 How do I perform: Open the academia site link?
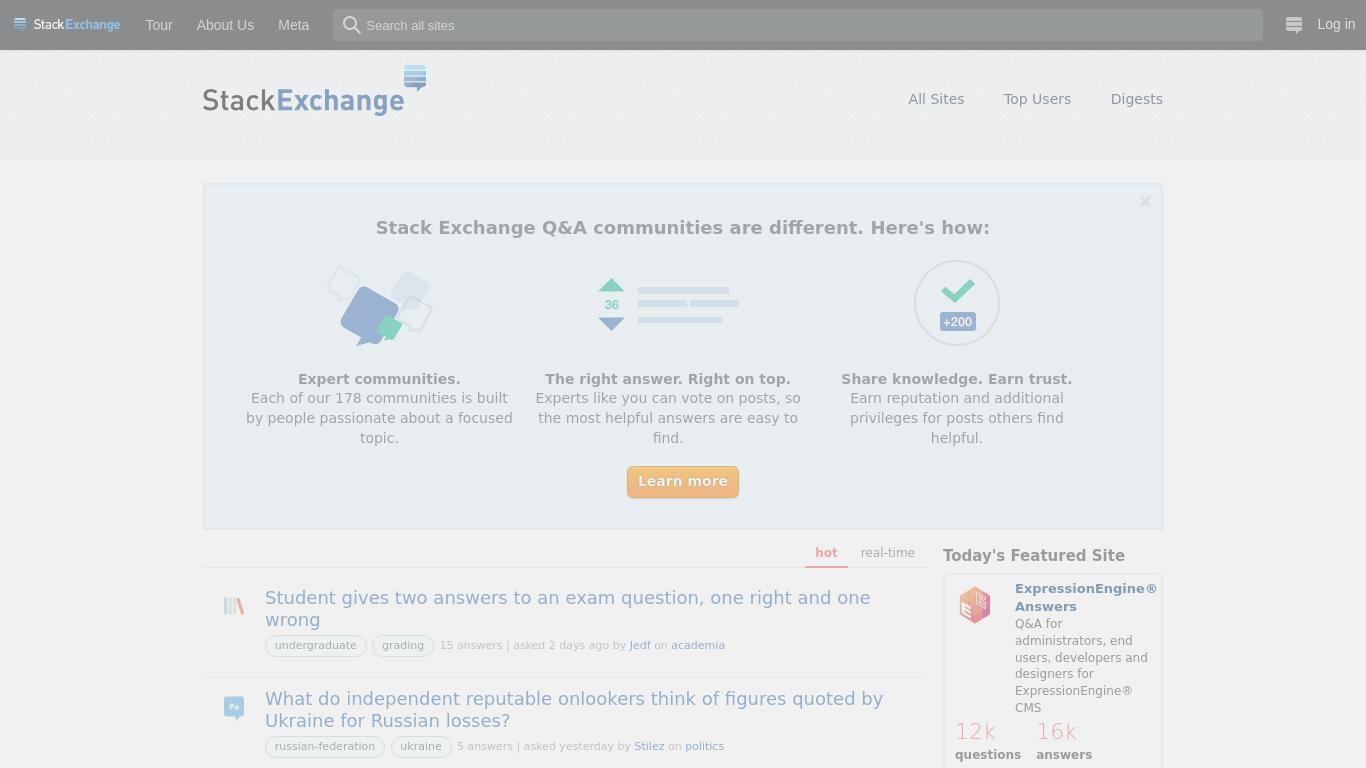point(698,646)
